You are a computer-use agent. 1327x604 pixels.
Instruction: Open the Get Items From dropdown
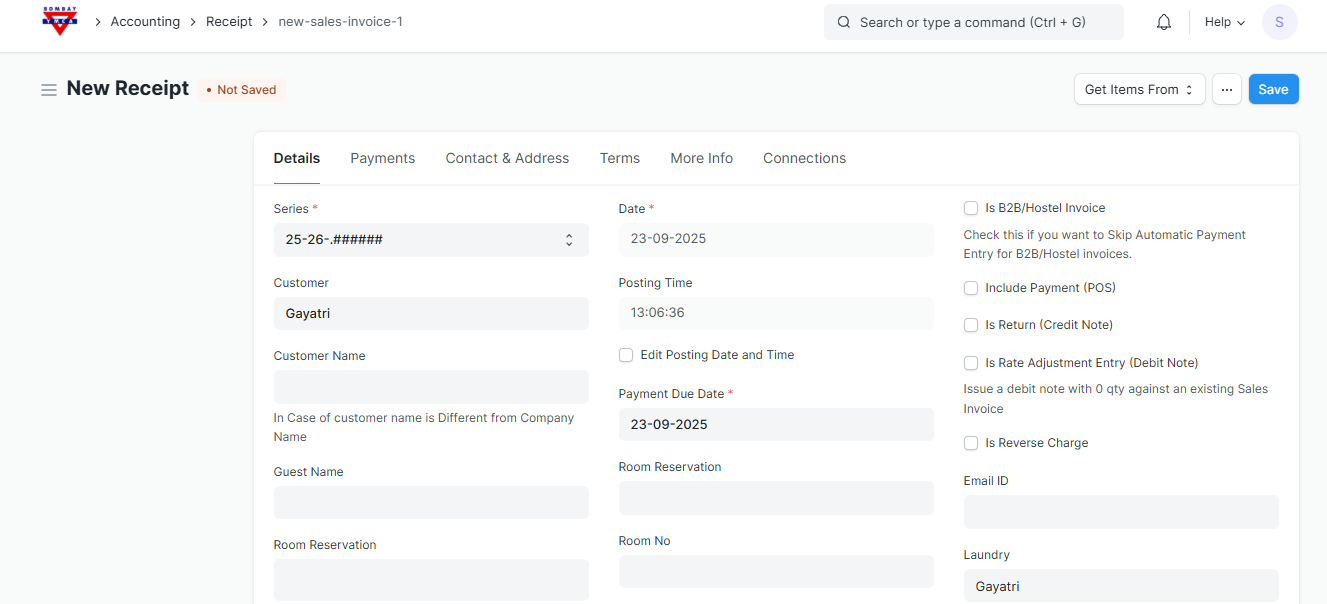(x=1139, y=89)
